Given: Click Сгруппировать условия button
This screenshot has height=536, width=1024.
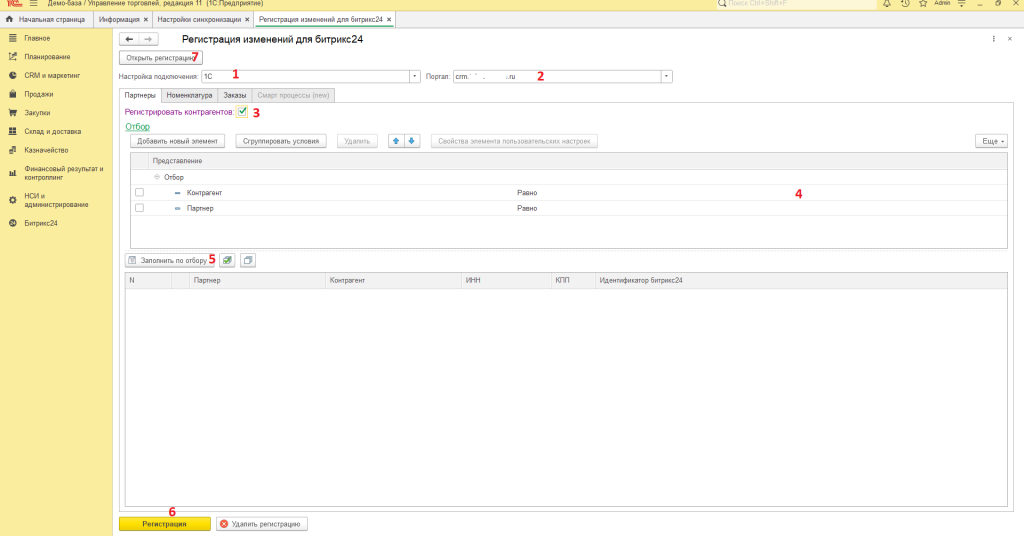Looking at the screenshot, I should pos(281,141).
